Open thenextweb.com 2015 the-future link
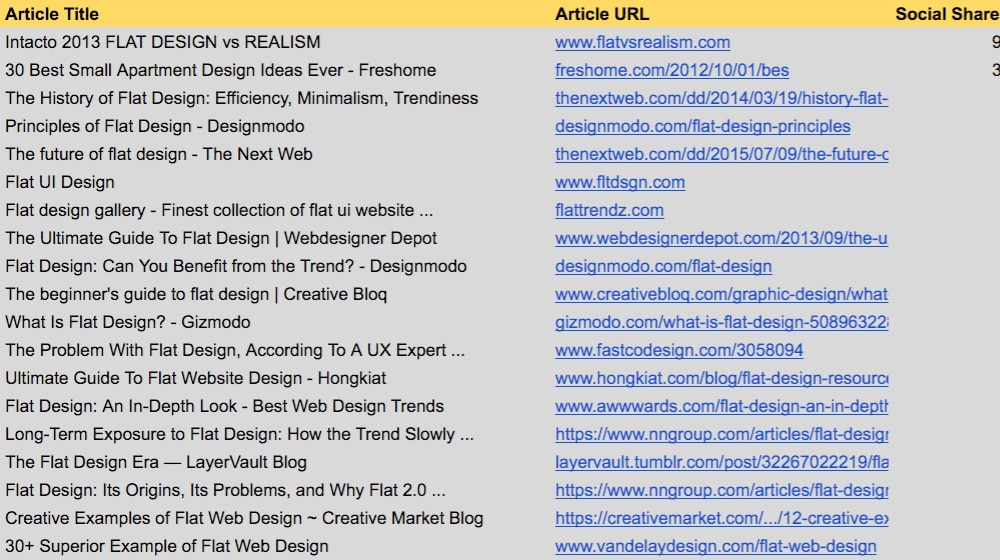 tap(721, 155)
